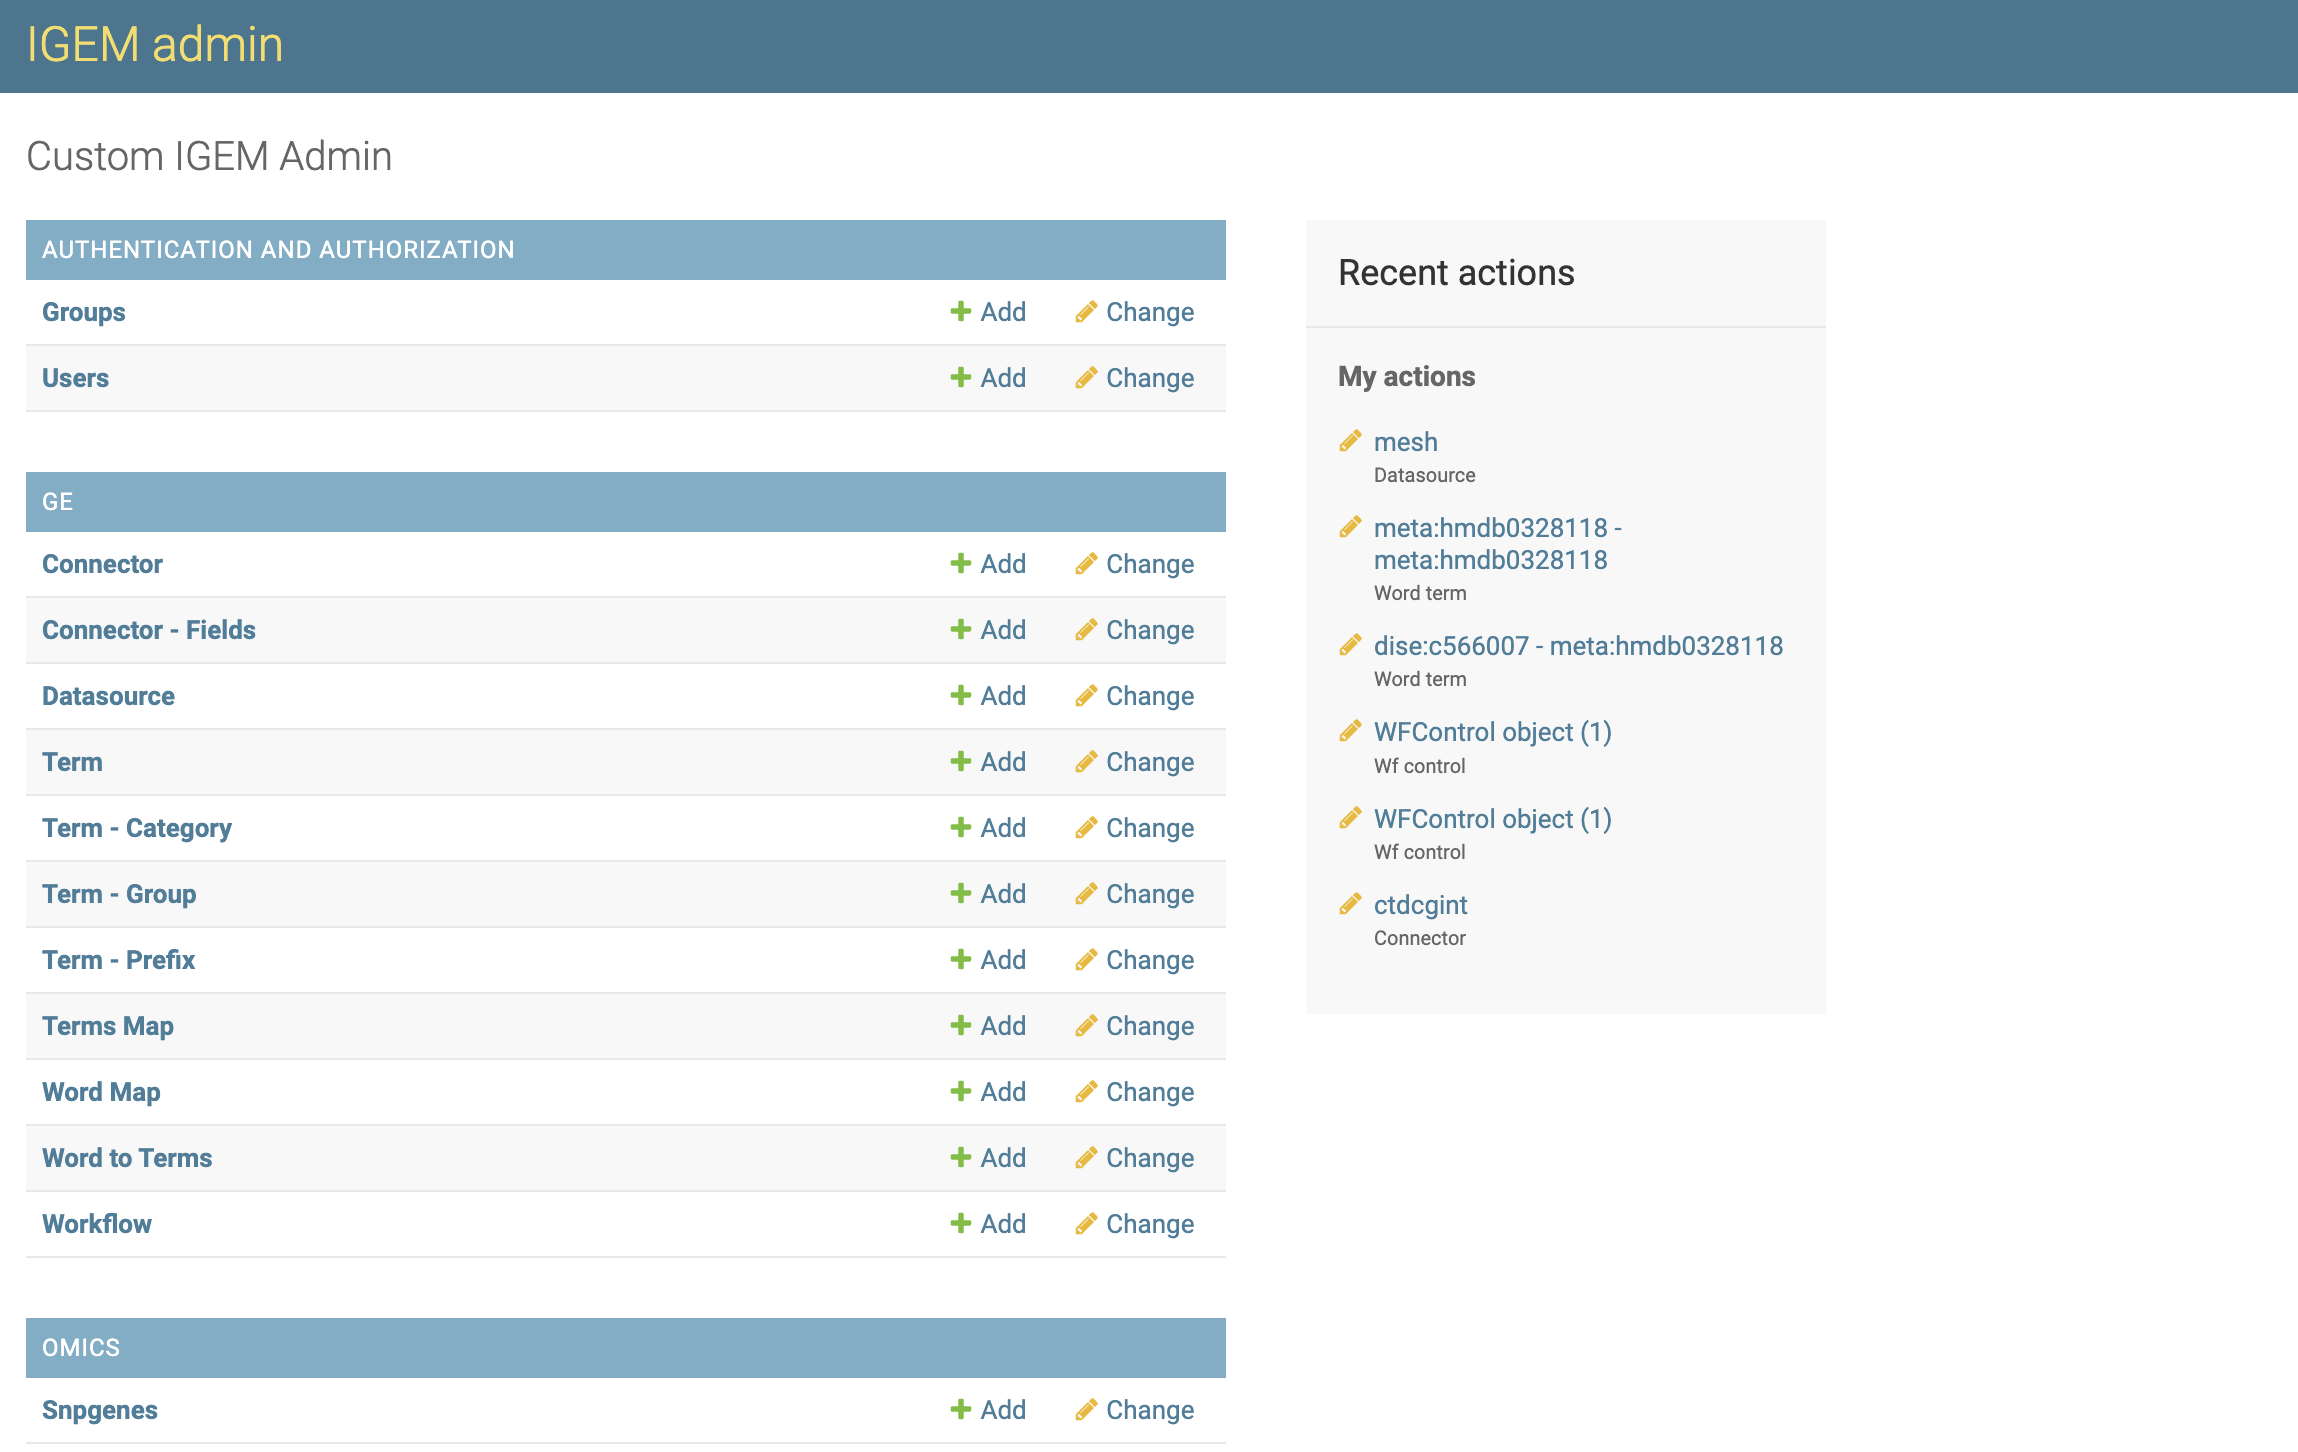2298x1452 pixels.
Task: Open the GE app section header
Action: pyautogui.click(x=57, y=502)
